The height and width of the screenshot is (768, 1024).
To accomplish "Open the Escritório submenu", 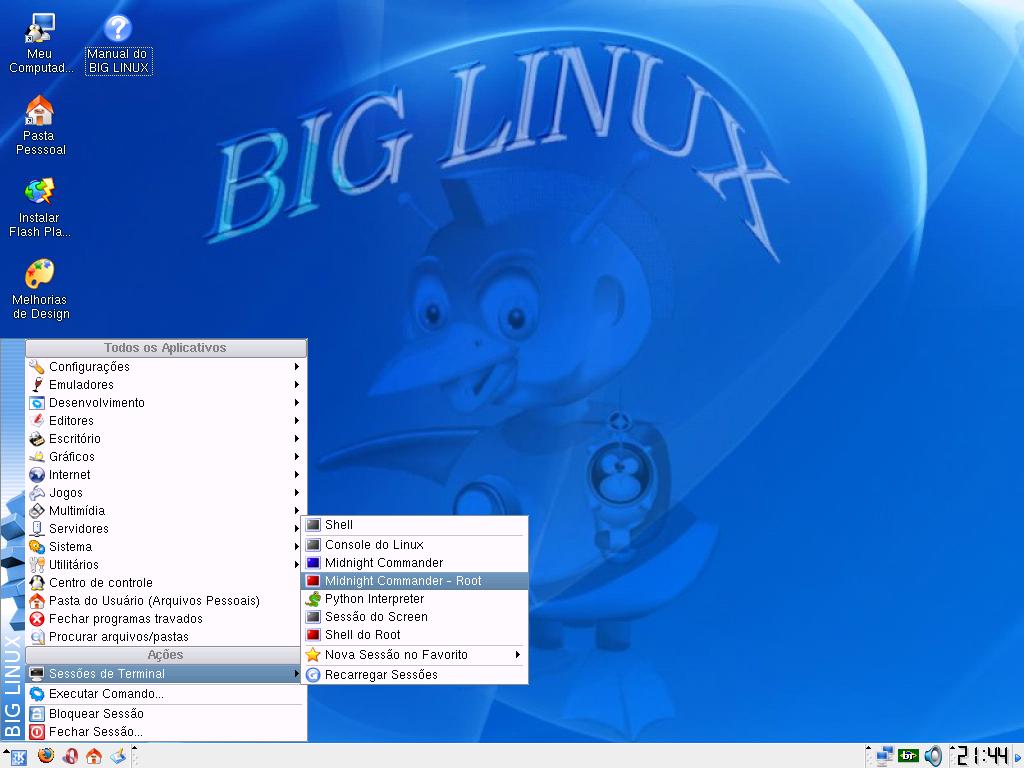I will [x=166, y=438].
